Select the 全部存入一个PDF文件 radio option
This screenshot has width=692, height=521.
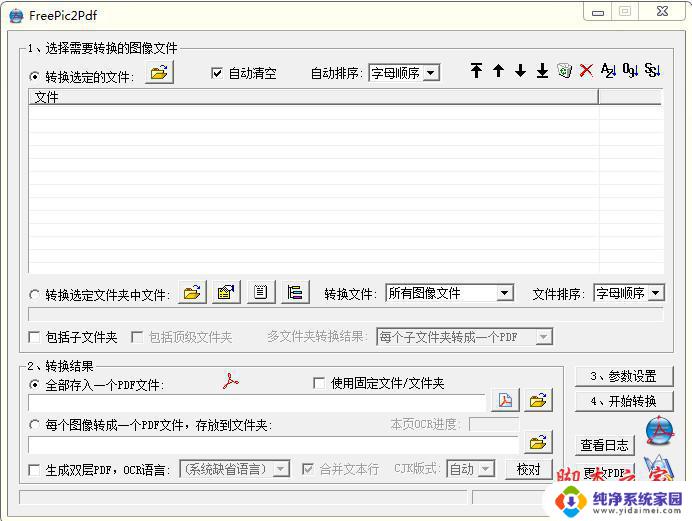pos(34,385)
